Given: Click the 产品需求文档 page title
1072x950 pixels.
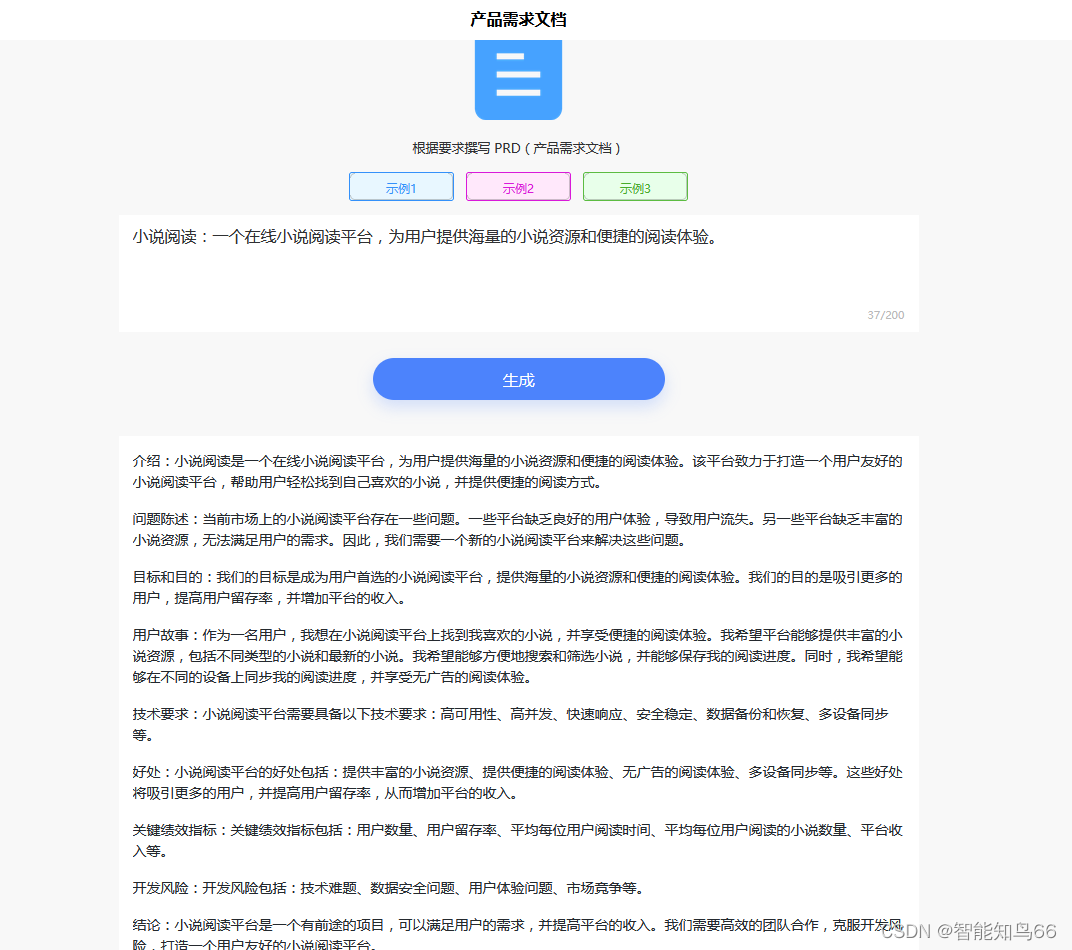Looking at the screenshot, I should tap(517, 18).
